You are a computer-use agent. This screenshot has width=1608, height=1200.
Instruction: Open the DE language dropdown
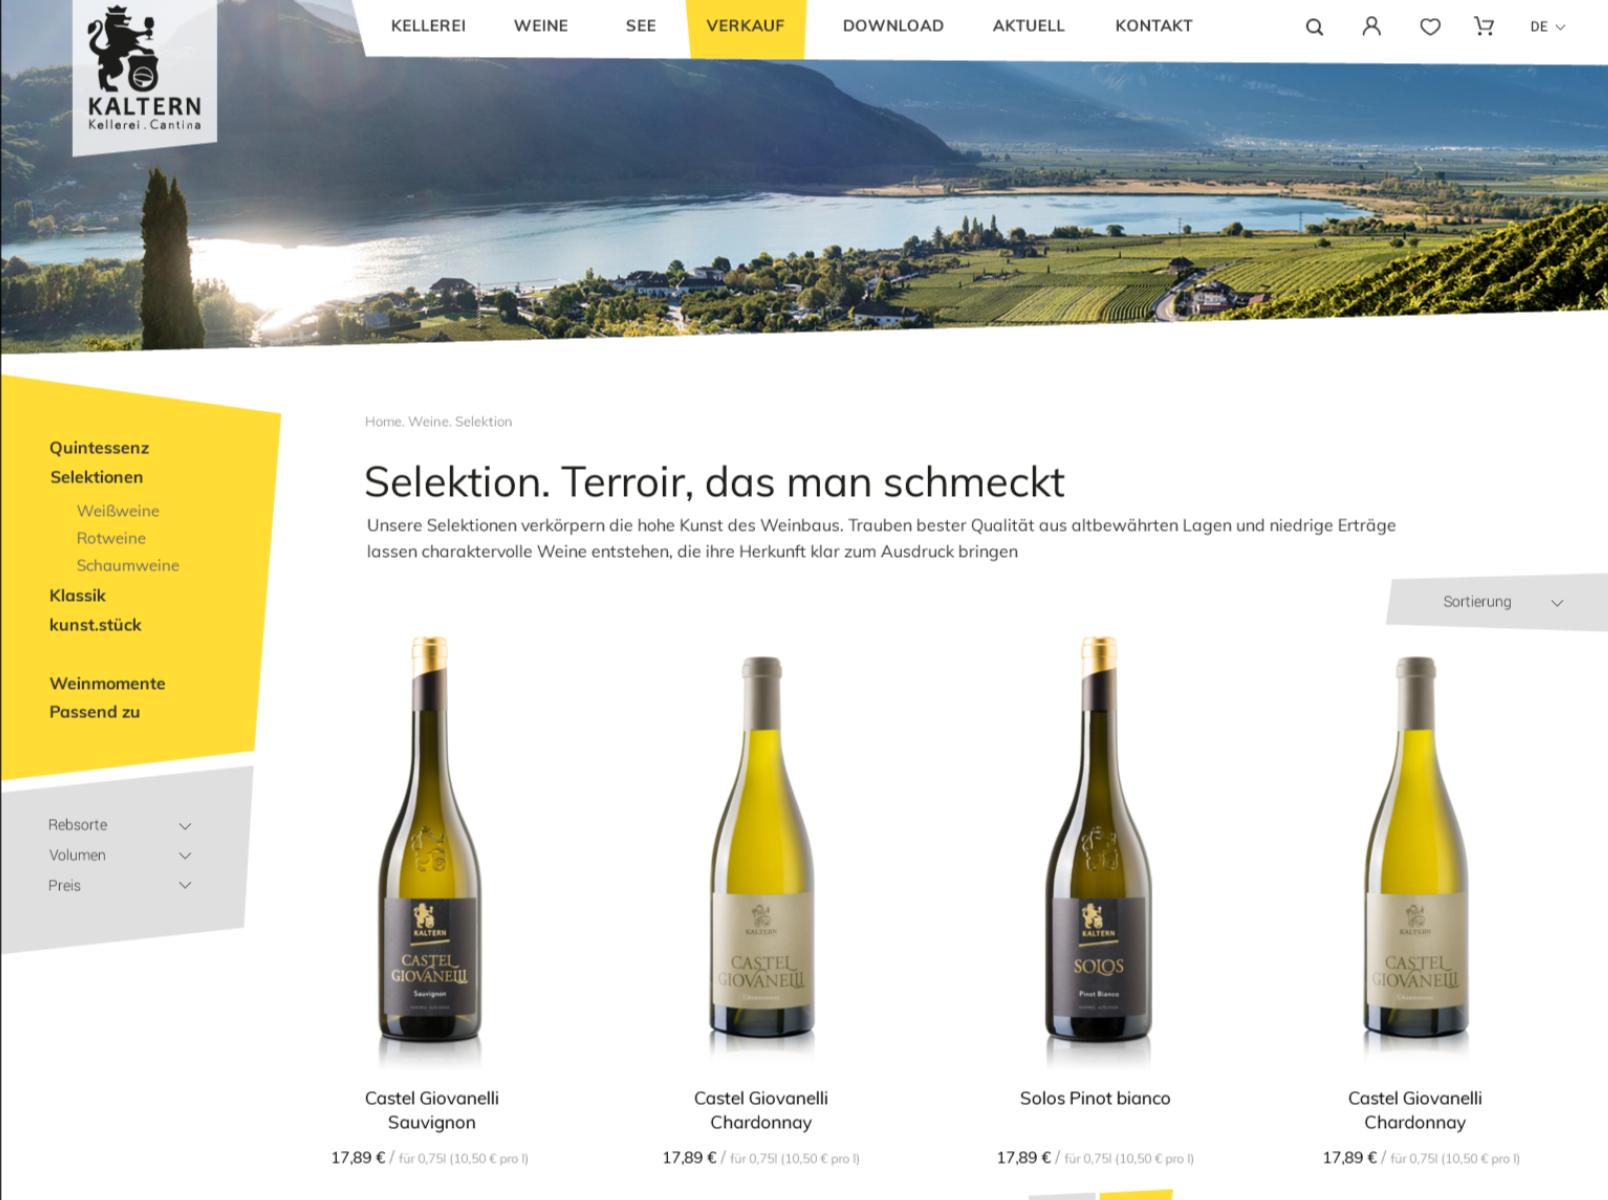1547,27
